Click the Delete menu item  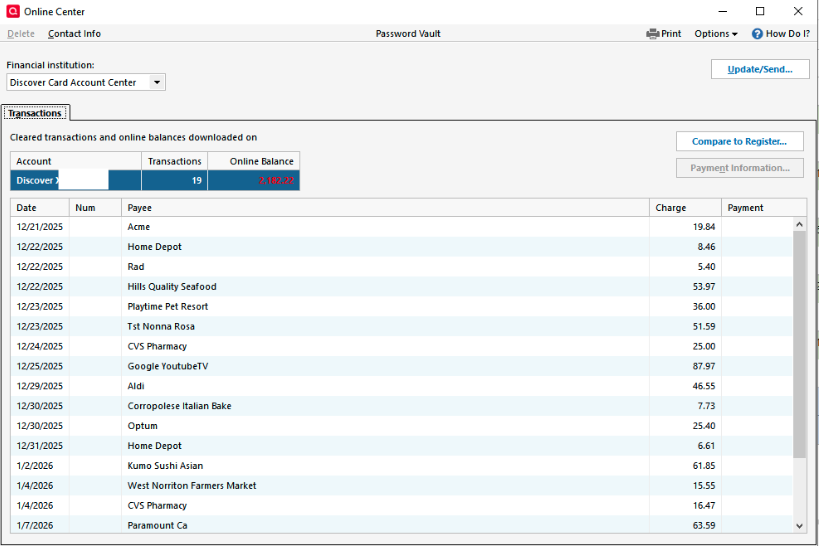click(x=21, y=34)
